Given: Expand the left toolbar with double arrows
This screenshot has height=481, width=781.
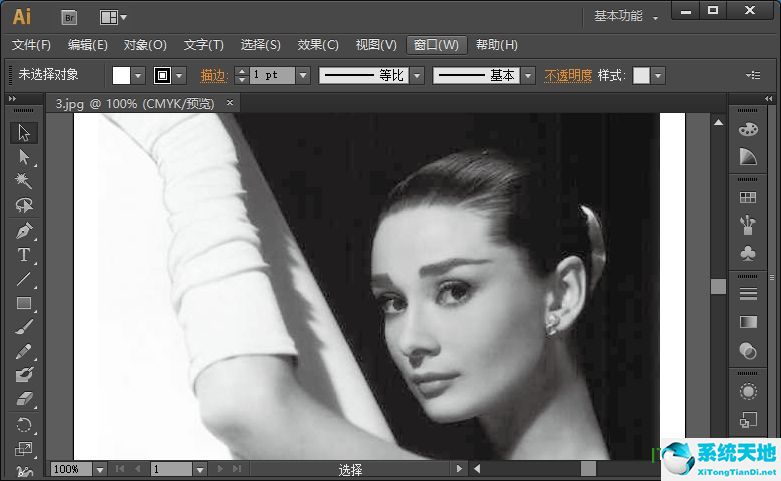Looking at the screenshot, I should coord(11,98).
